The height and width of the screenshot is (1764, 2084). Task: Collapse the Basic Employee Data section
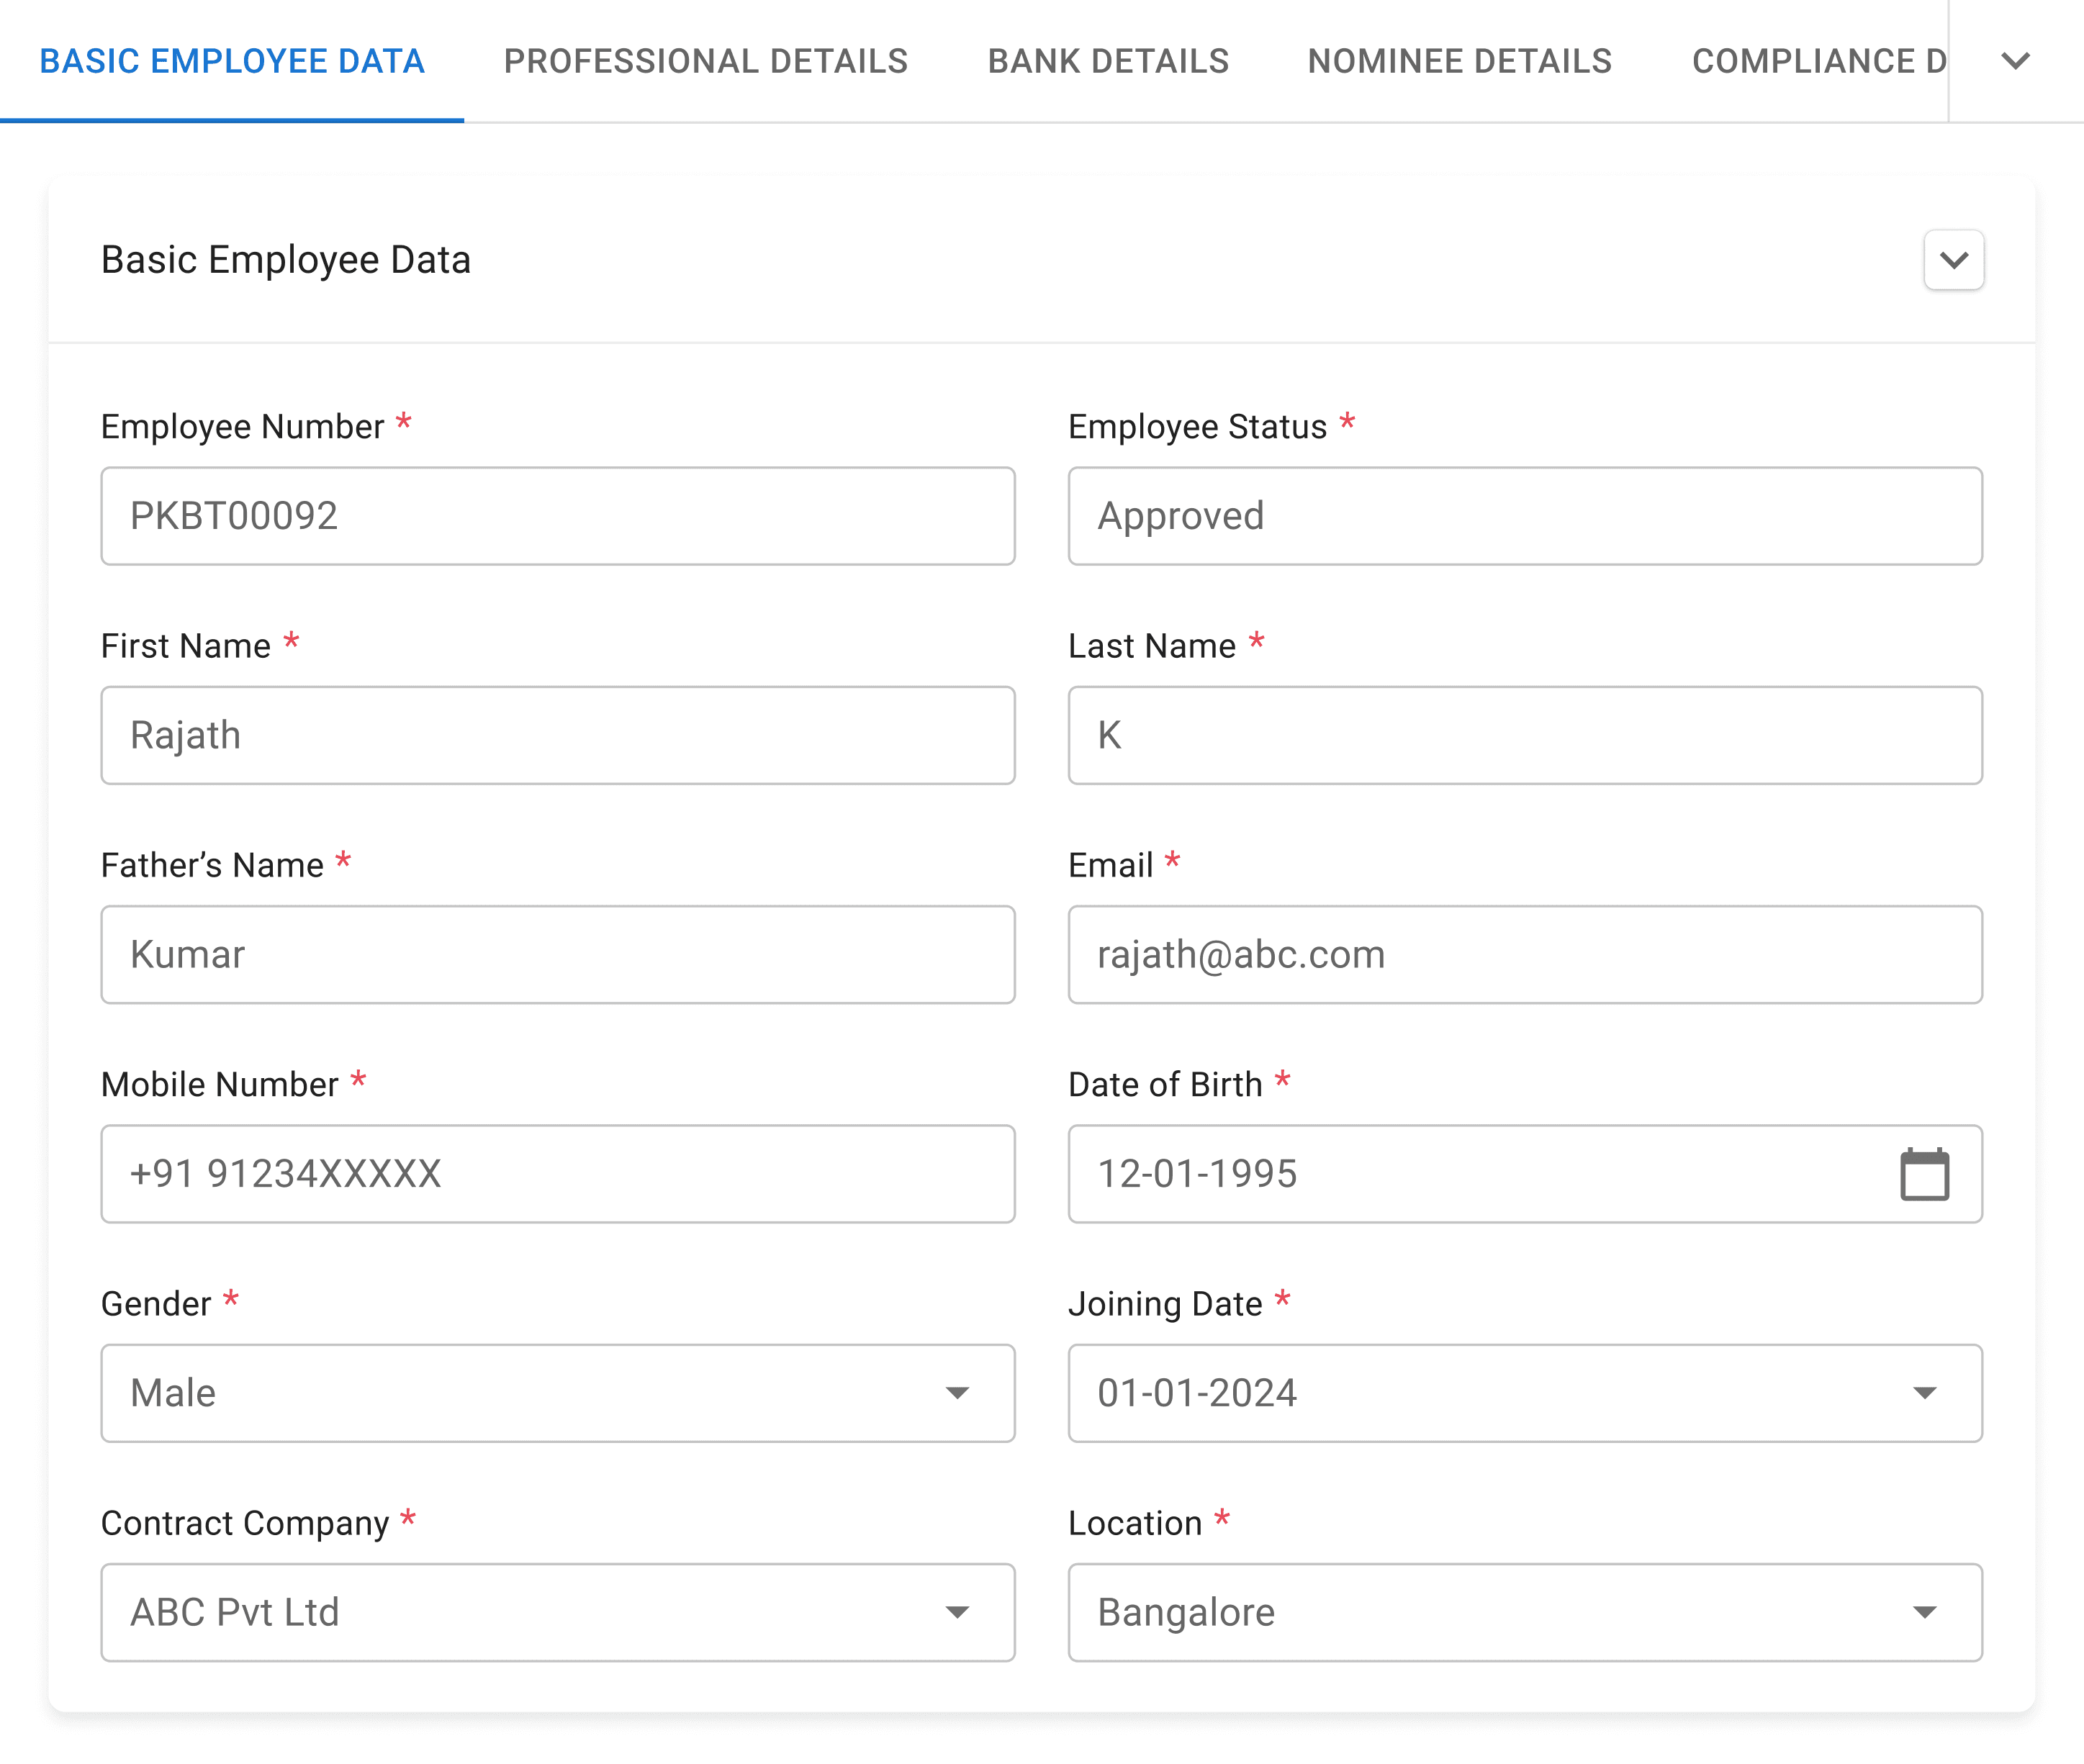click(1953, 260)
